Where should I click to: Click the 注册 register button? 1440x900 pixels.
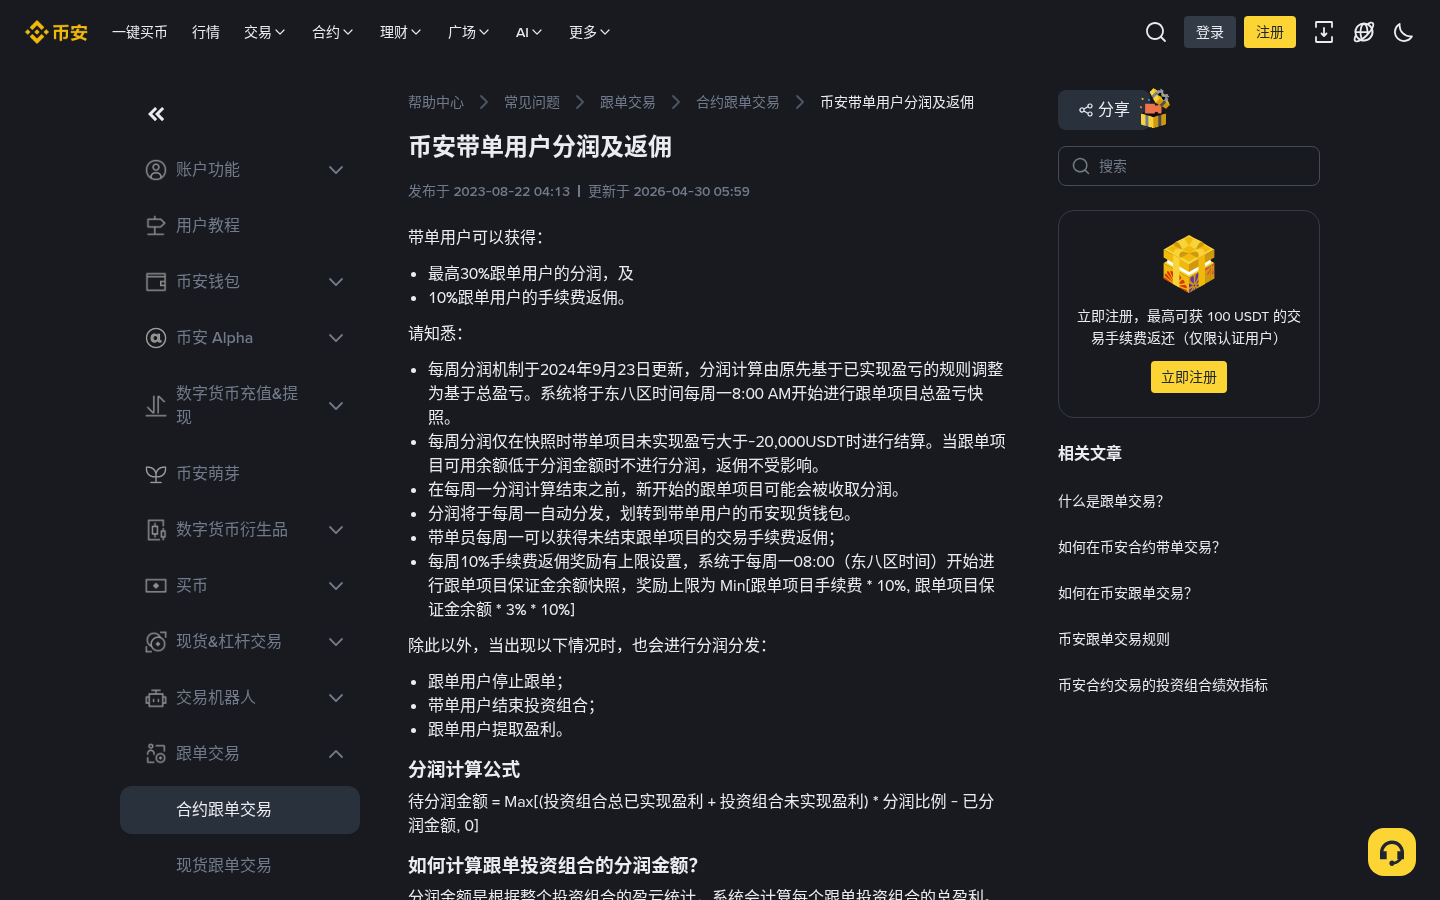[x=1270, y=32]
